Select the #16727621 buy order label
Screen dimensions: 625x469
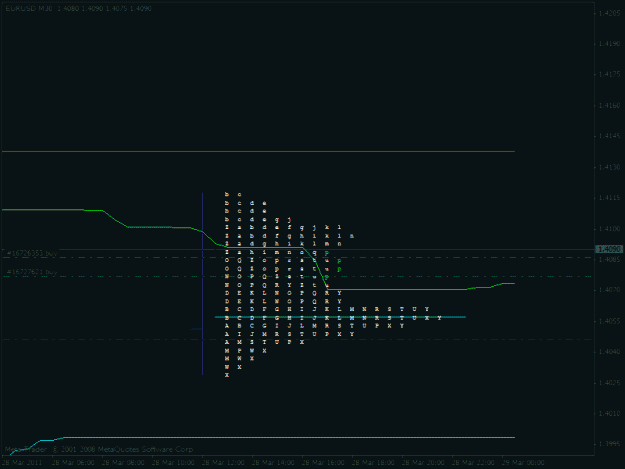(32, 272)
